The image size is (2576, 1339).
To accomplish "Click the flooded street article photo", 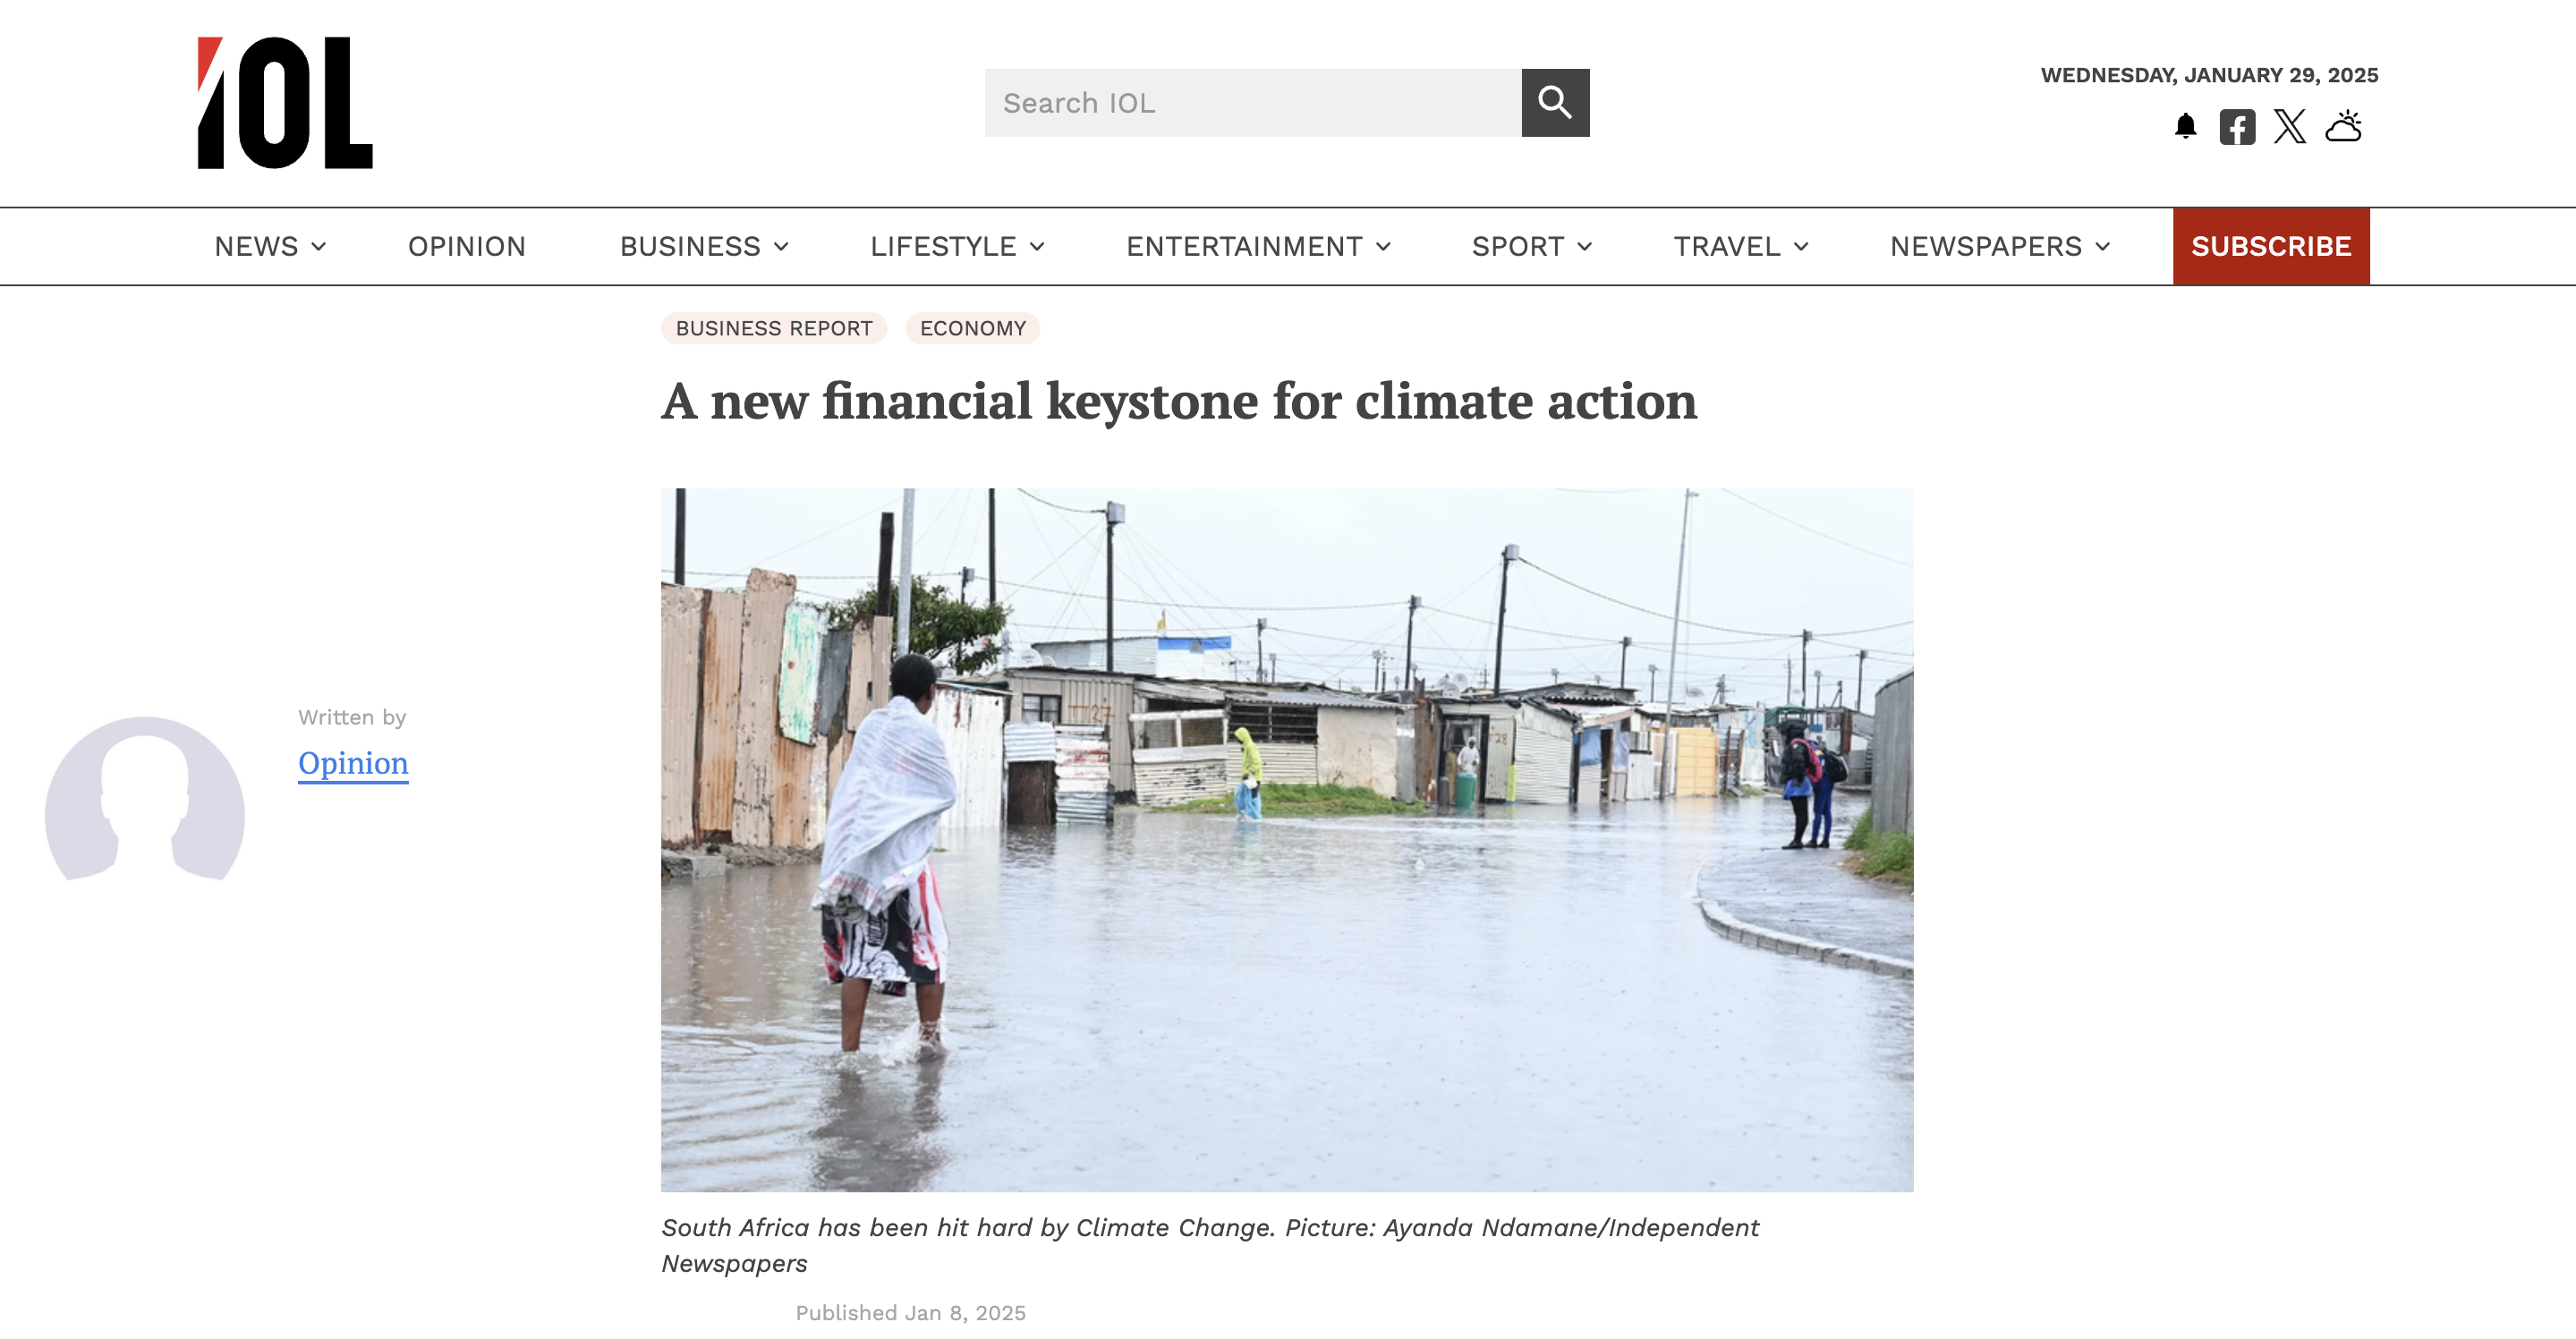I will 1286,839.
